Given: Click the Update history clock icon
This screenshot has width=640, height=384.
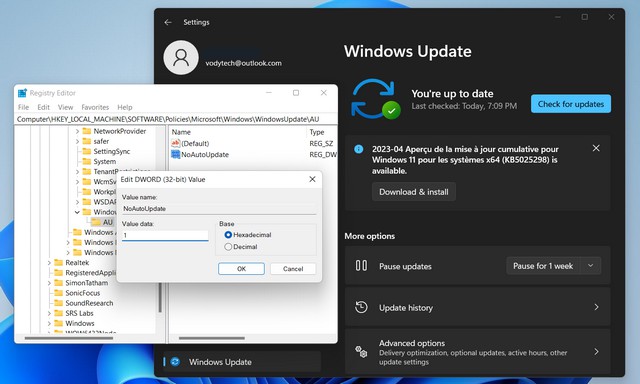Looking at the screenshot, I should point(361,307).
